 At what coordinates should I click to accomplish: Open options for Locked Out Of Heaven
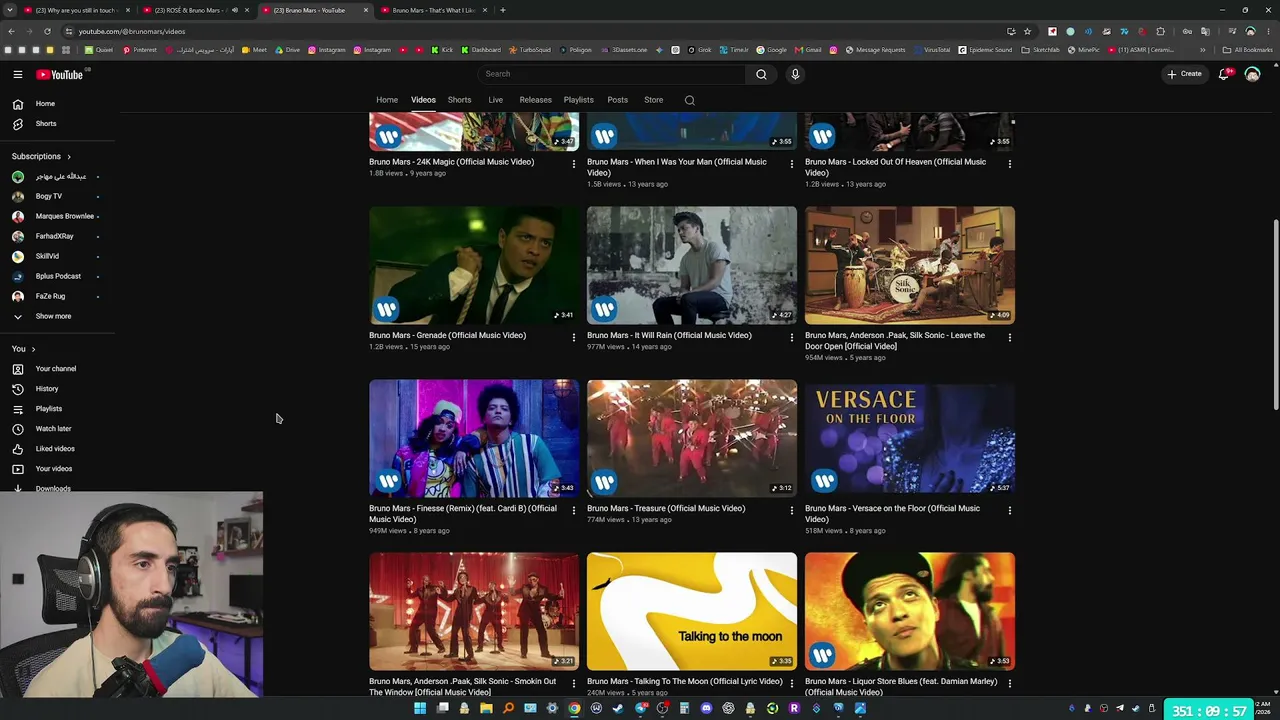(x=1010, y=164)
